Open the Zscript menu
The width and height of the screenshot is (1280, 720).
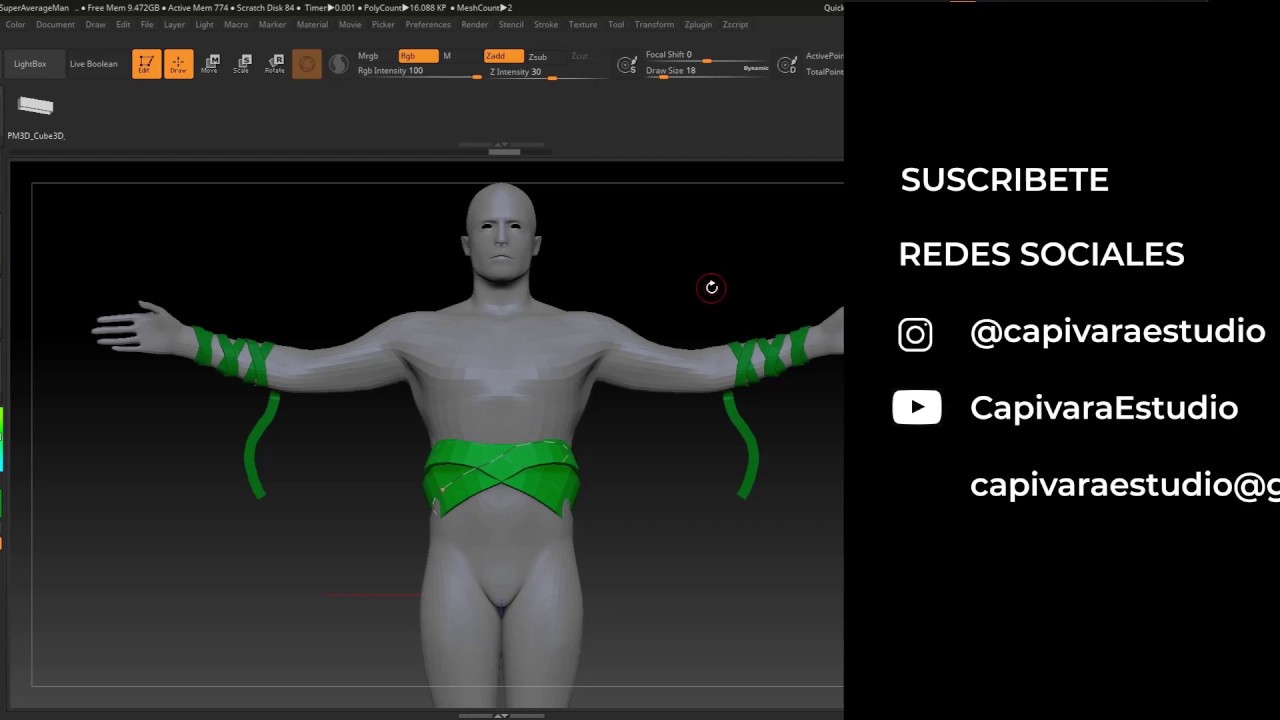735,24
